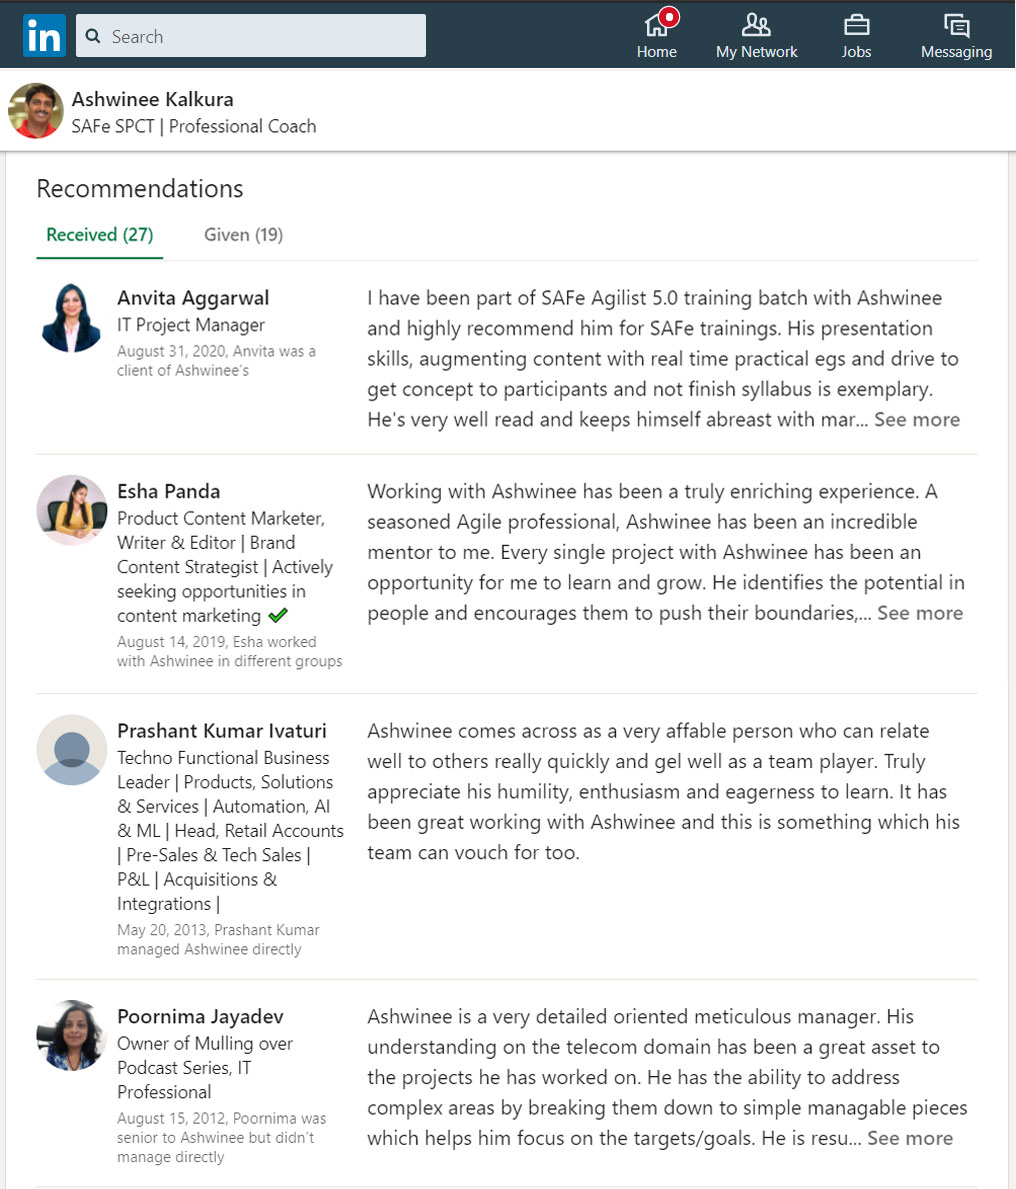Open Ashwinee Kalkura name in header
Screen dimensions: 1016x1189
pos(152,99)
